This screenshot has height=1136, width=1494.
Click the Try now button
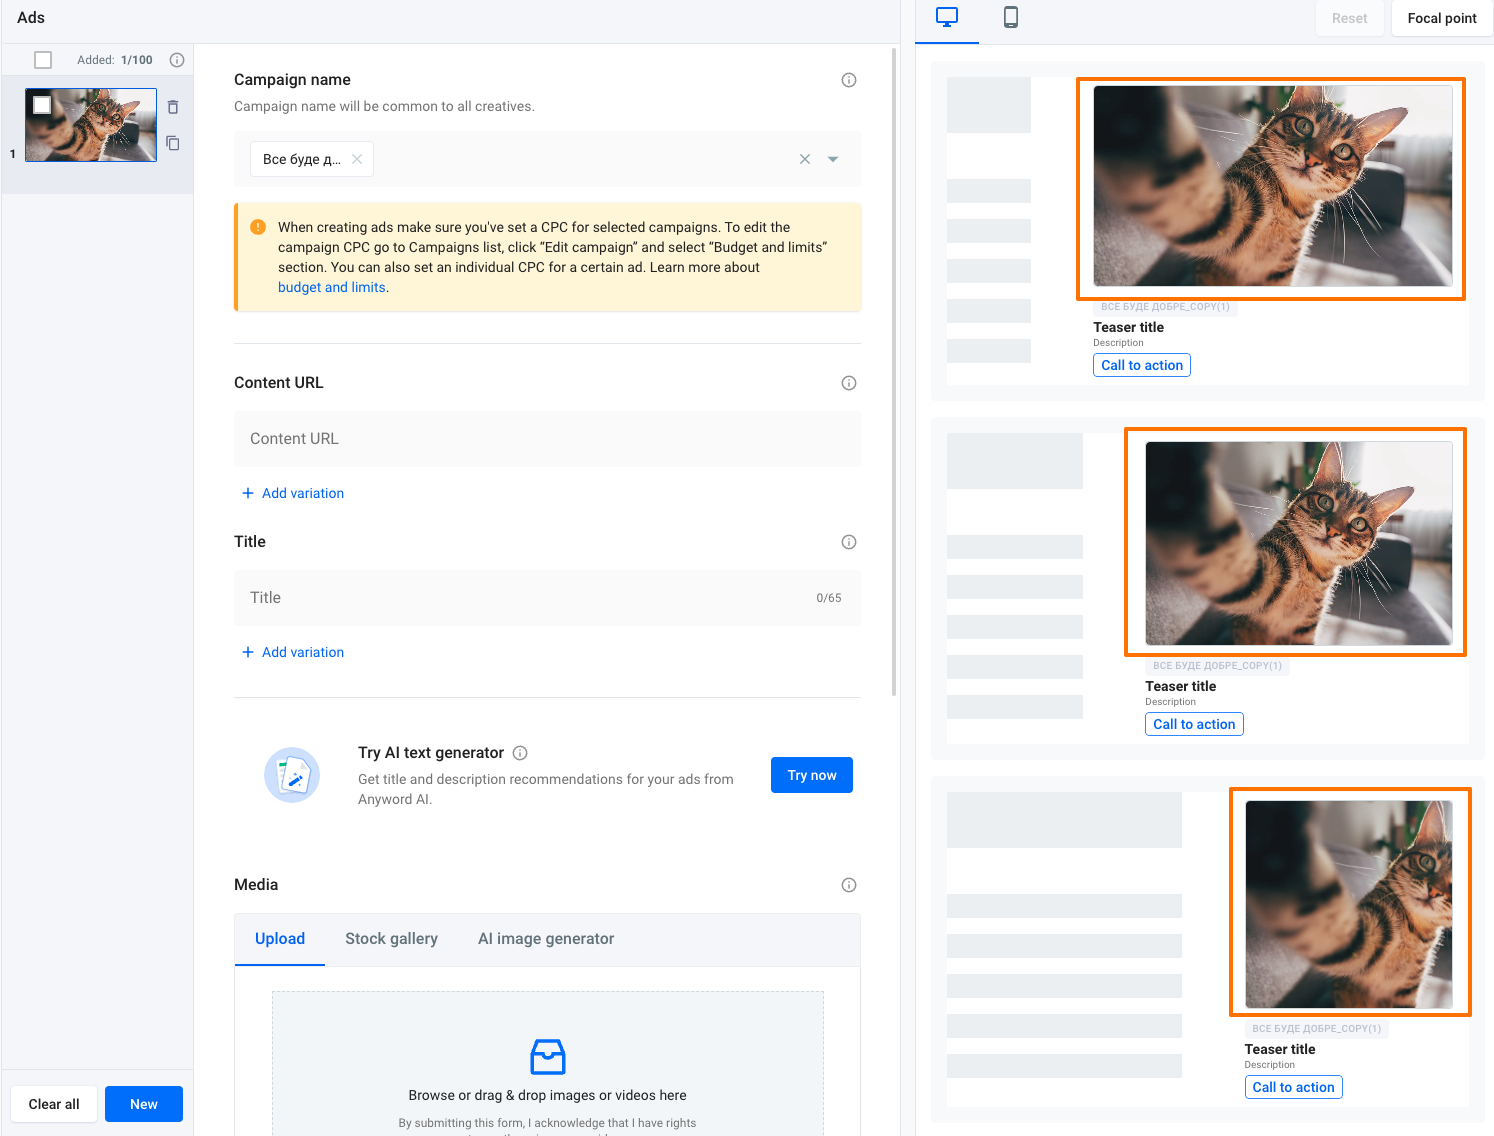811,775
